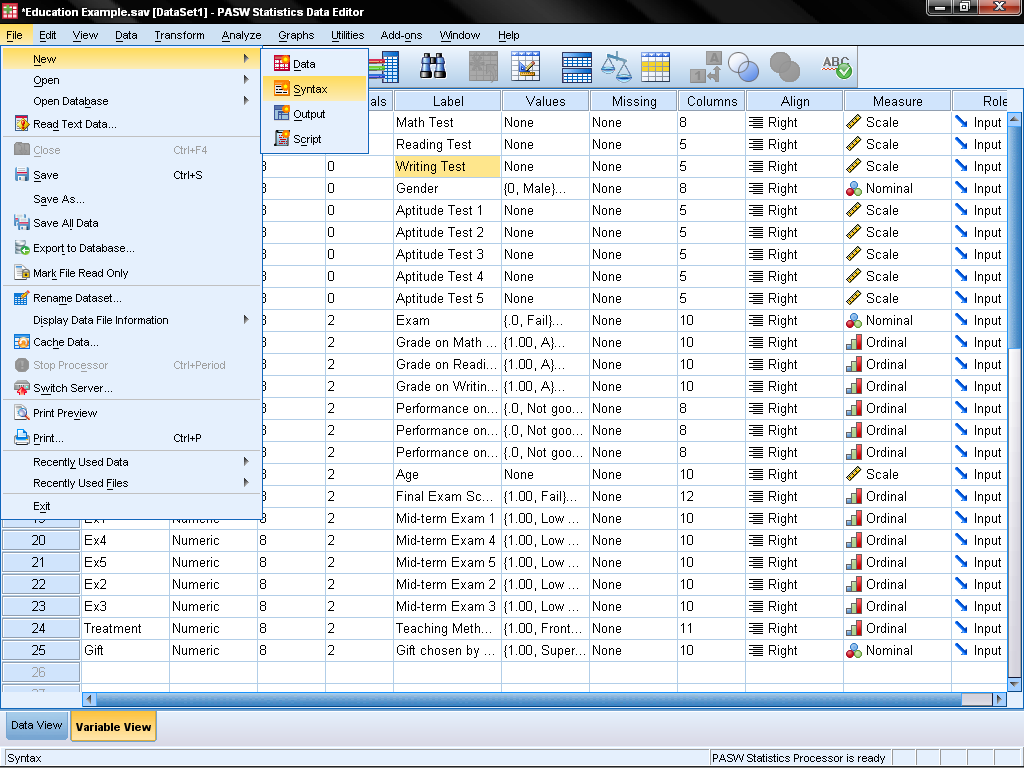The image size is (1024, 768).
Task: Click the Measure column header
Action: coord(897,101)
